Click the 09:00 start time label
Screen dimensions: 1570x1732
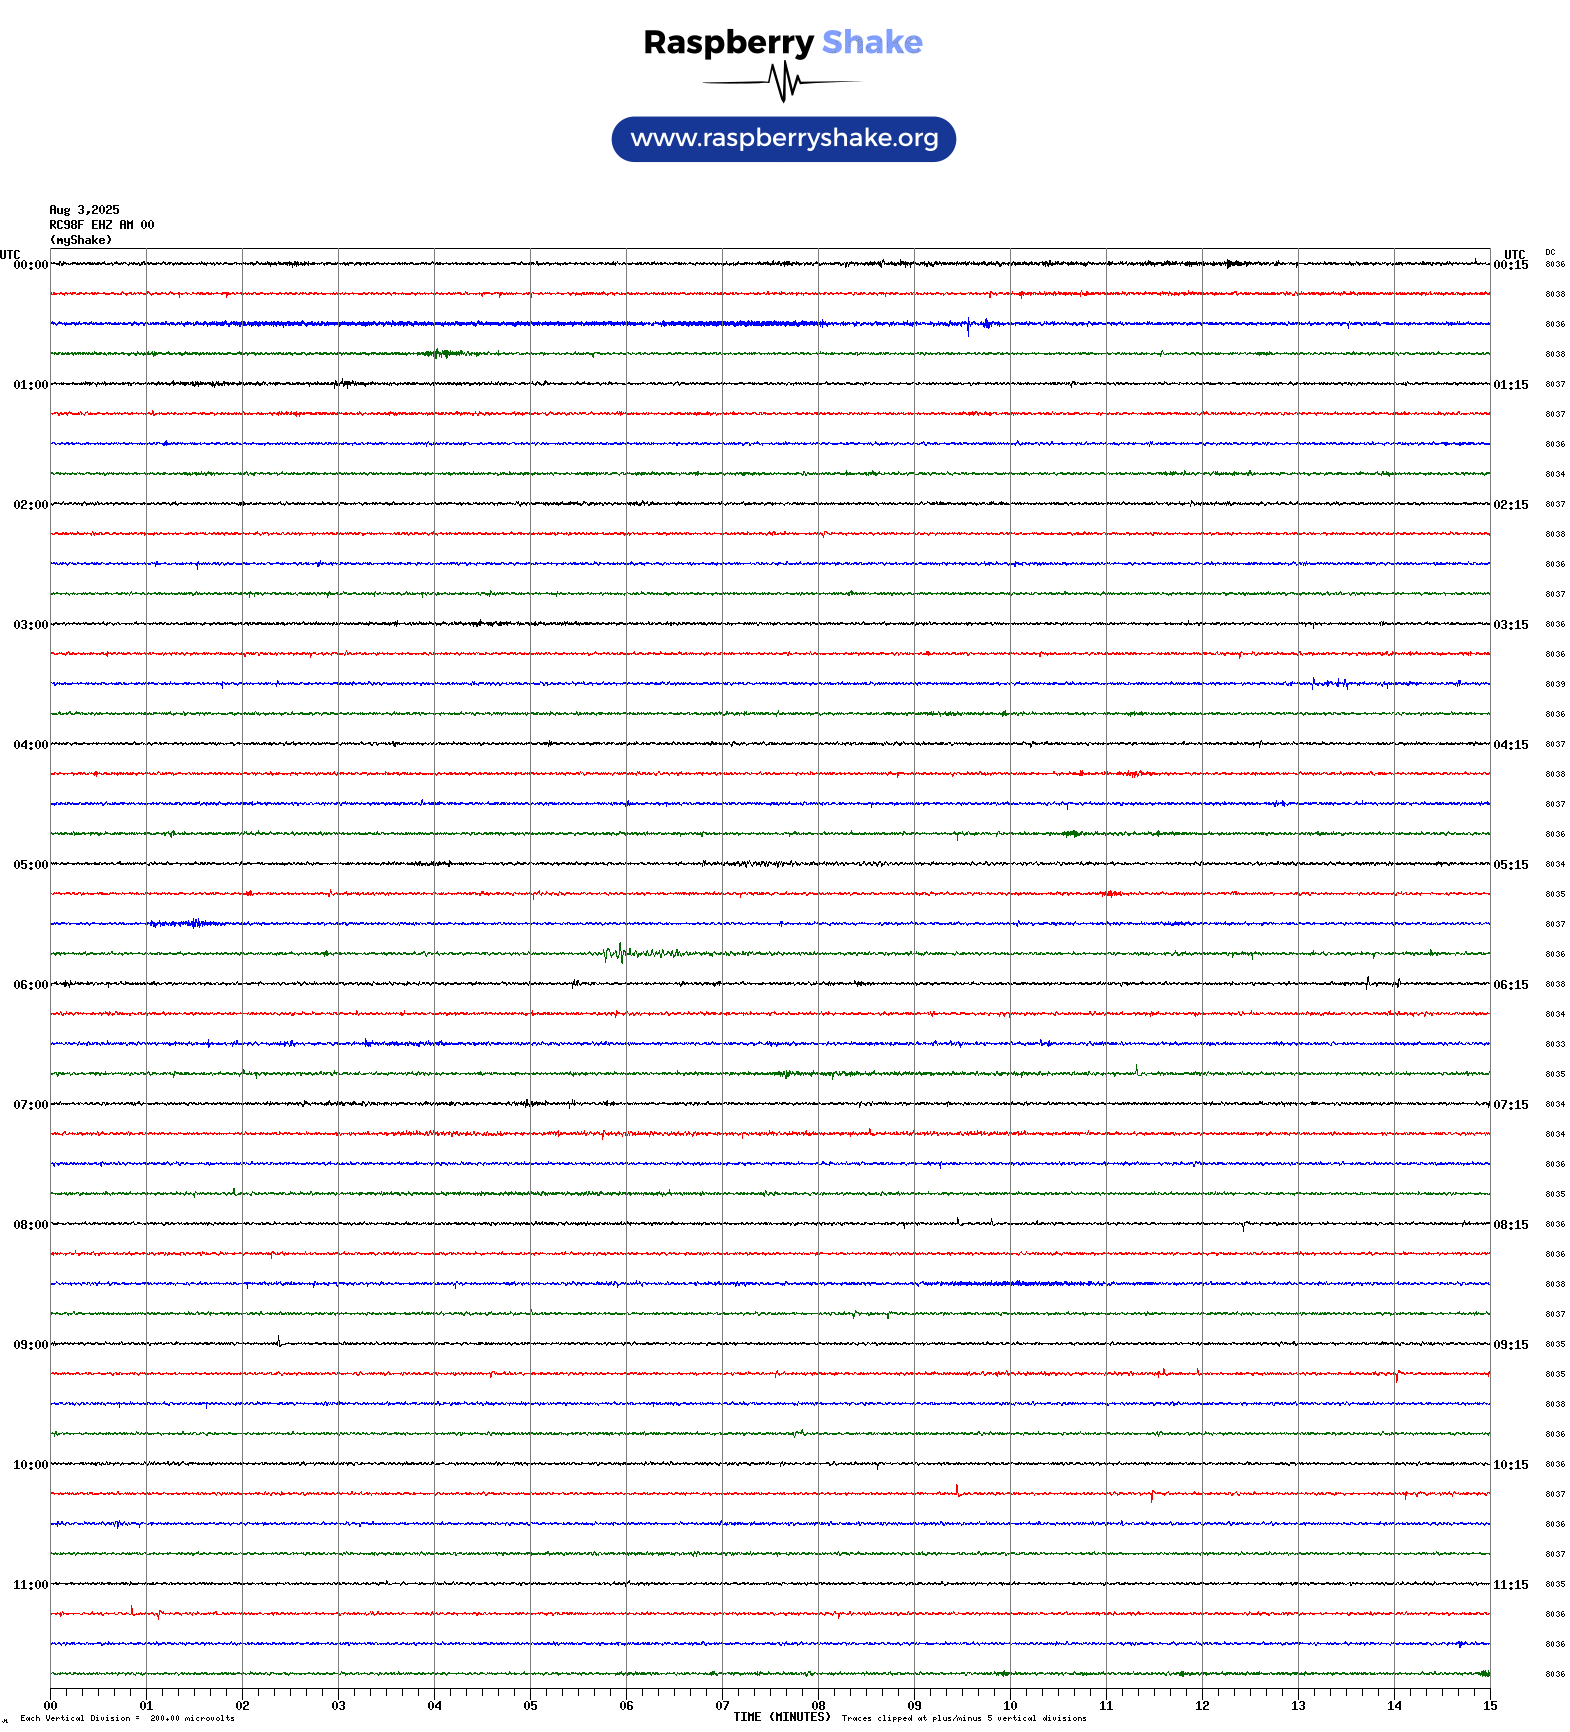[x=30, y=1345]
